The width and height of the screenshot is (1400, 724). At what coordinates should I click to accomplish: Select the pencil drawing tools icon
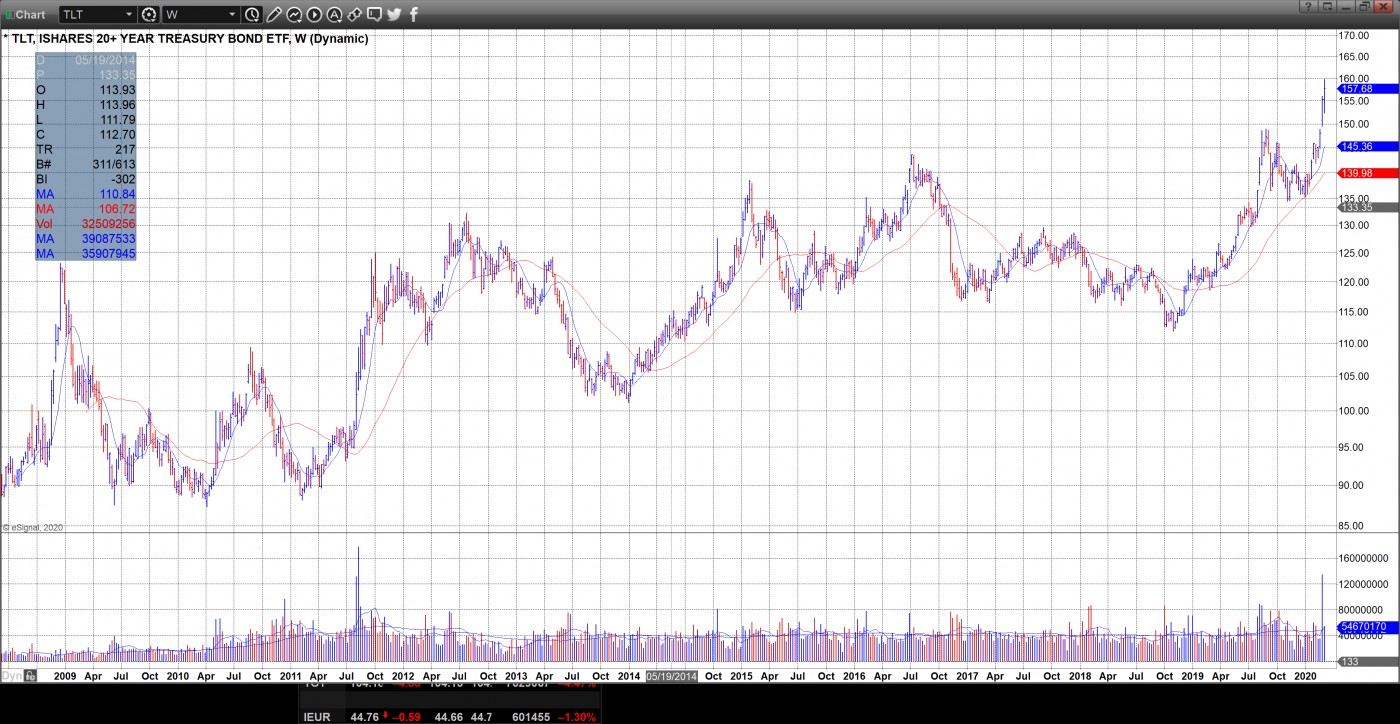point(274,14)
